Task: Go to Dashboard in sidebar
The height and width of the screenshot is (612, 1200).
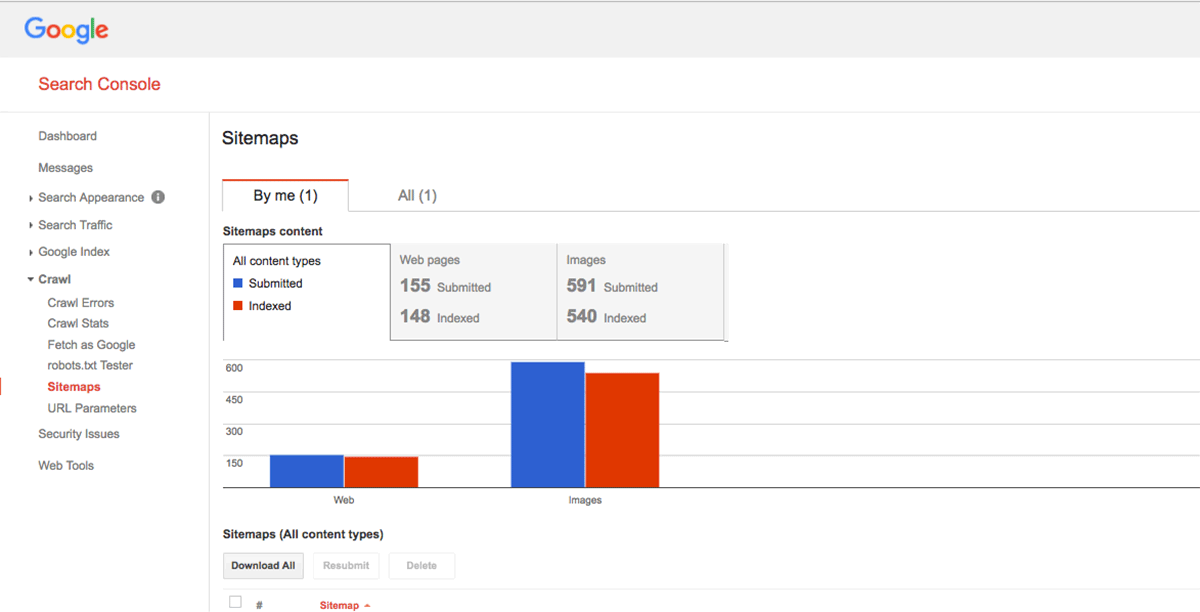Action: 67,136
